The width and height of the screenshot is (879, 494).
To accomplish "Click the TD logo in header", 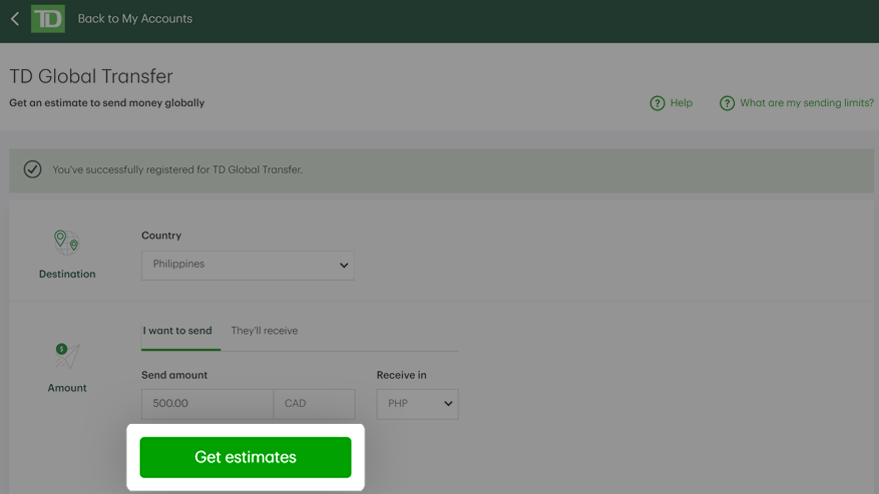I will pyautogui.click(x=48, y=19).
